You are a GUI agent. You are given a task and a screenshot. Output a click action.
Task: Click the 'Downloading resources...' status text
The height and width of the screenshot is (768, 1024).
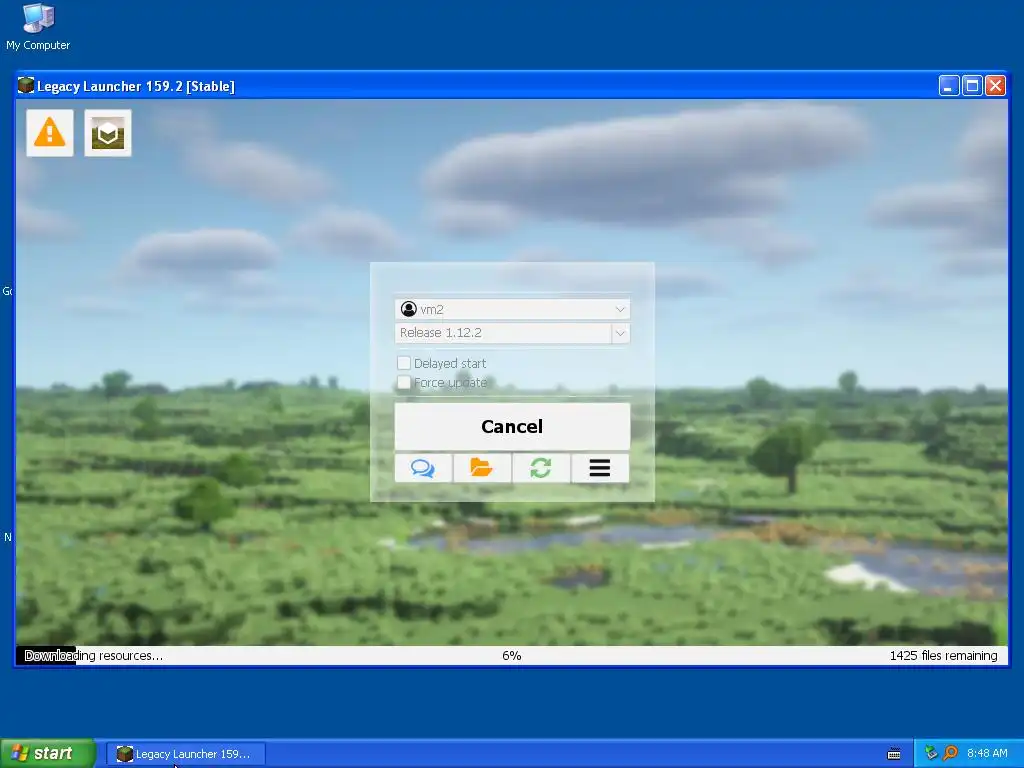point(93,656)
